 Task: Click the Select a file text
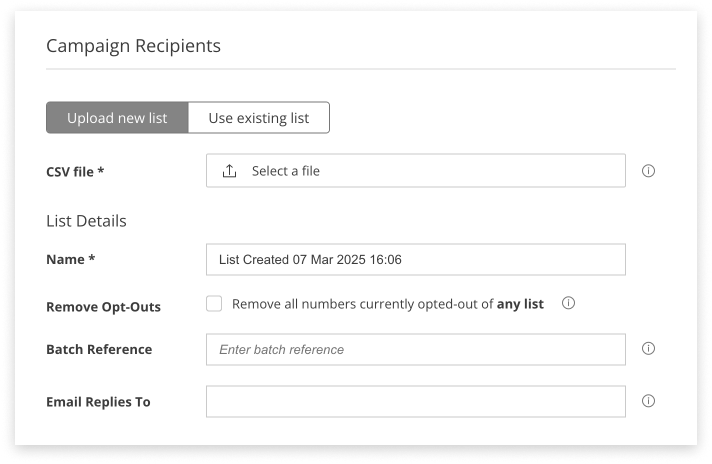286,171
